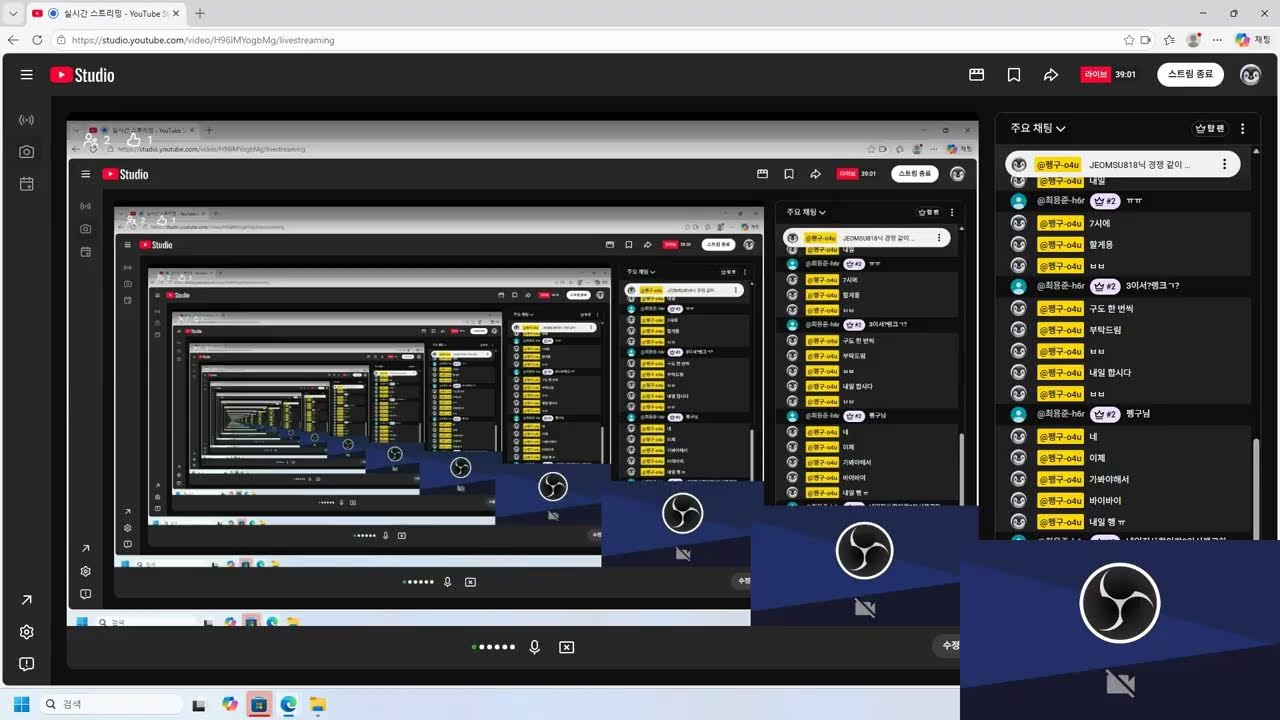Open three-dot menu on the outermost pinned chat message
1280x720 pixels.
[1224, 164]
